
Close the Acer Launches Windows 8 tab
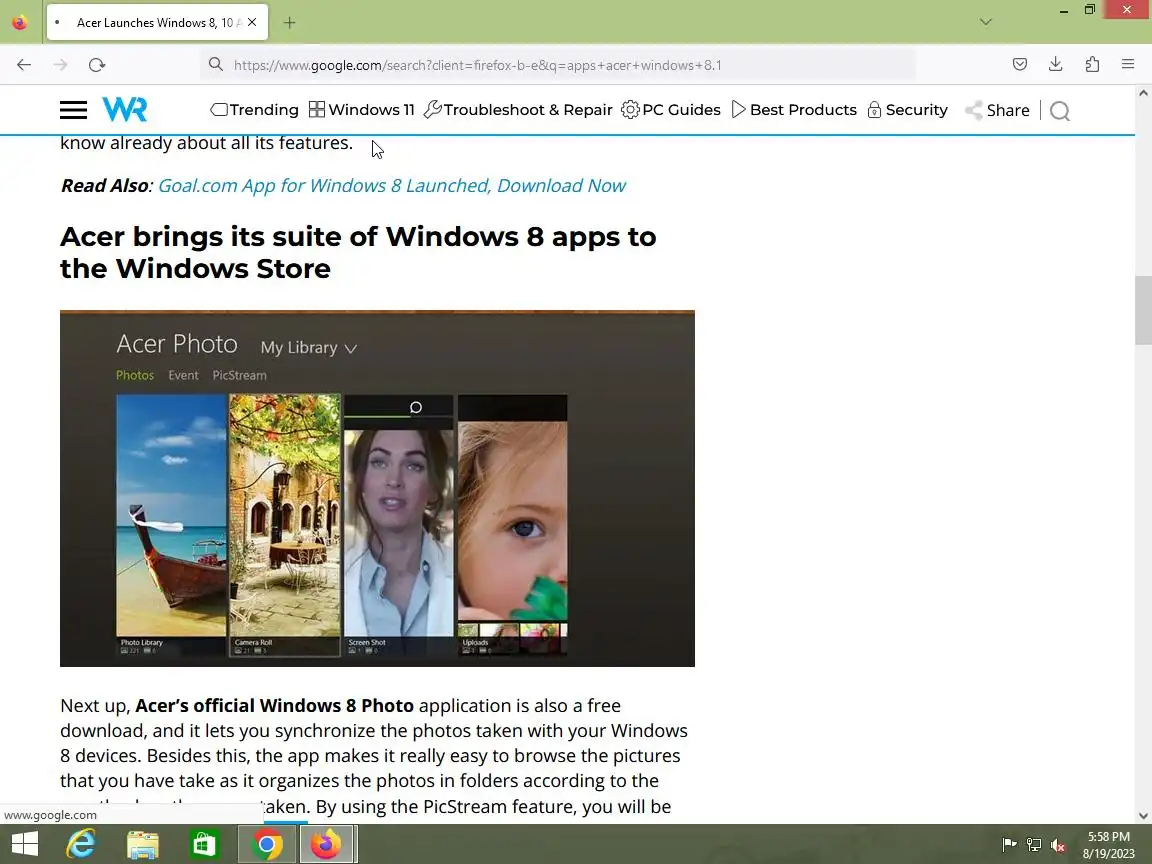tap(252, 22)
